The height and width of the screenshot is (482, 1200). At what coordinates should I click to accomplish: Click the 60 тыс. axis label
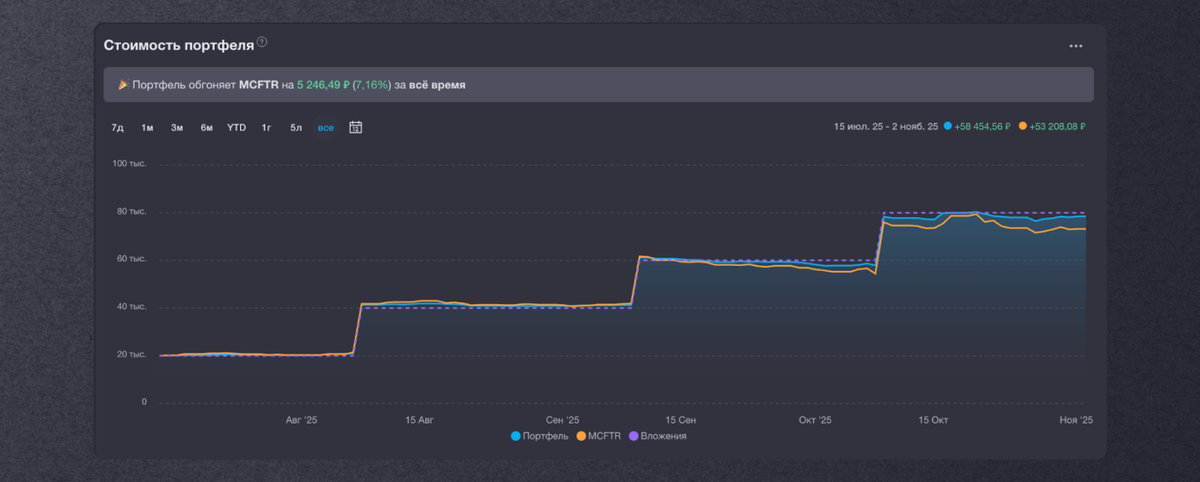[x=132, y=259]
